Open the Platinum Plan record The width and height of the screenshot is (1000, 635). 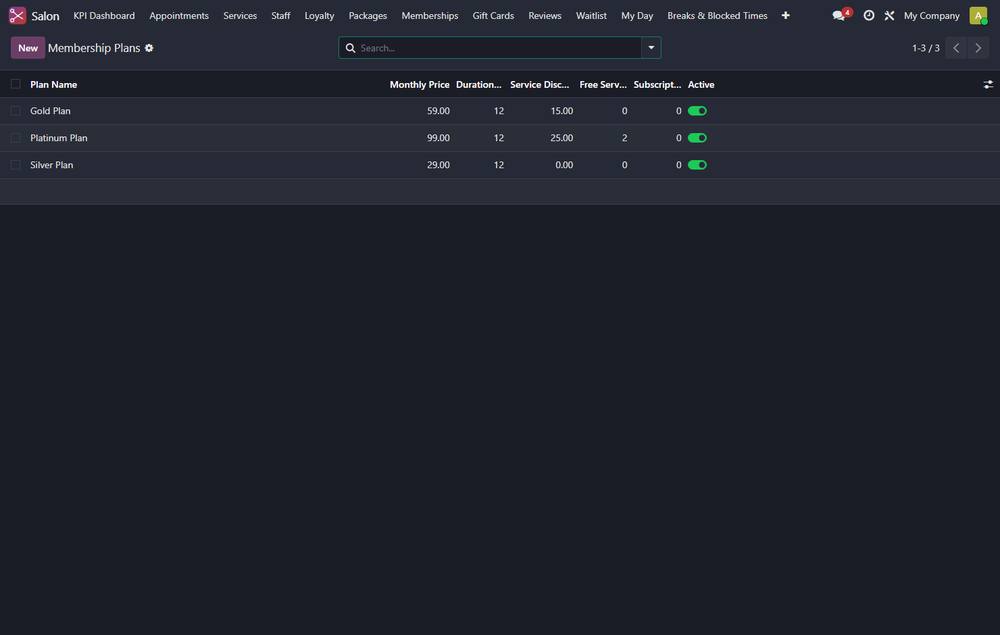[x=59, y=138]
